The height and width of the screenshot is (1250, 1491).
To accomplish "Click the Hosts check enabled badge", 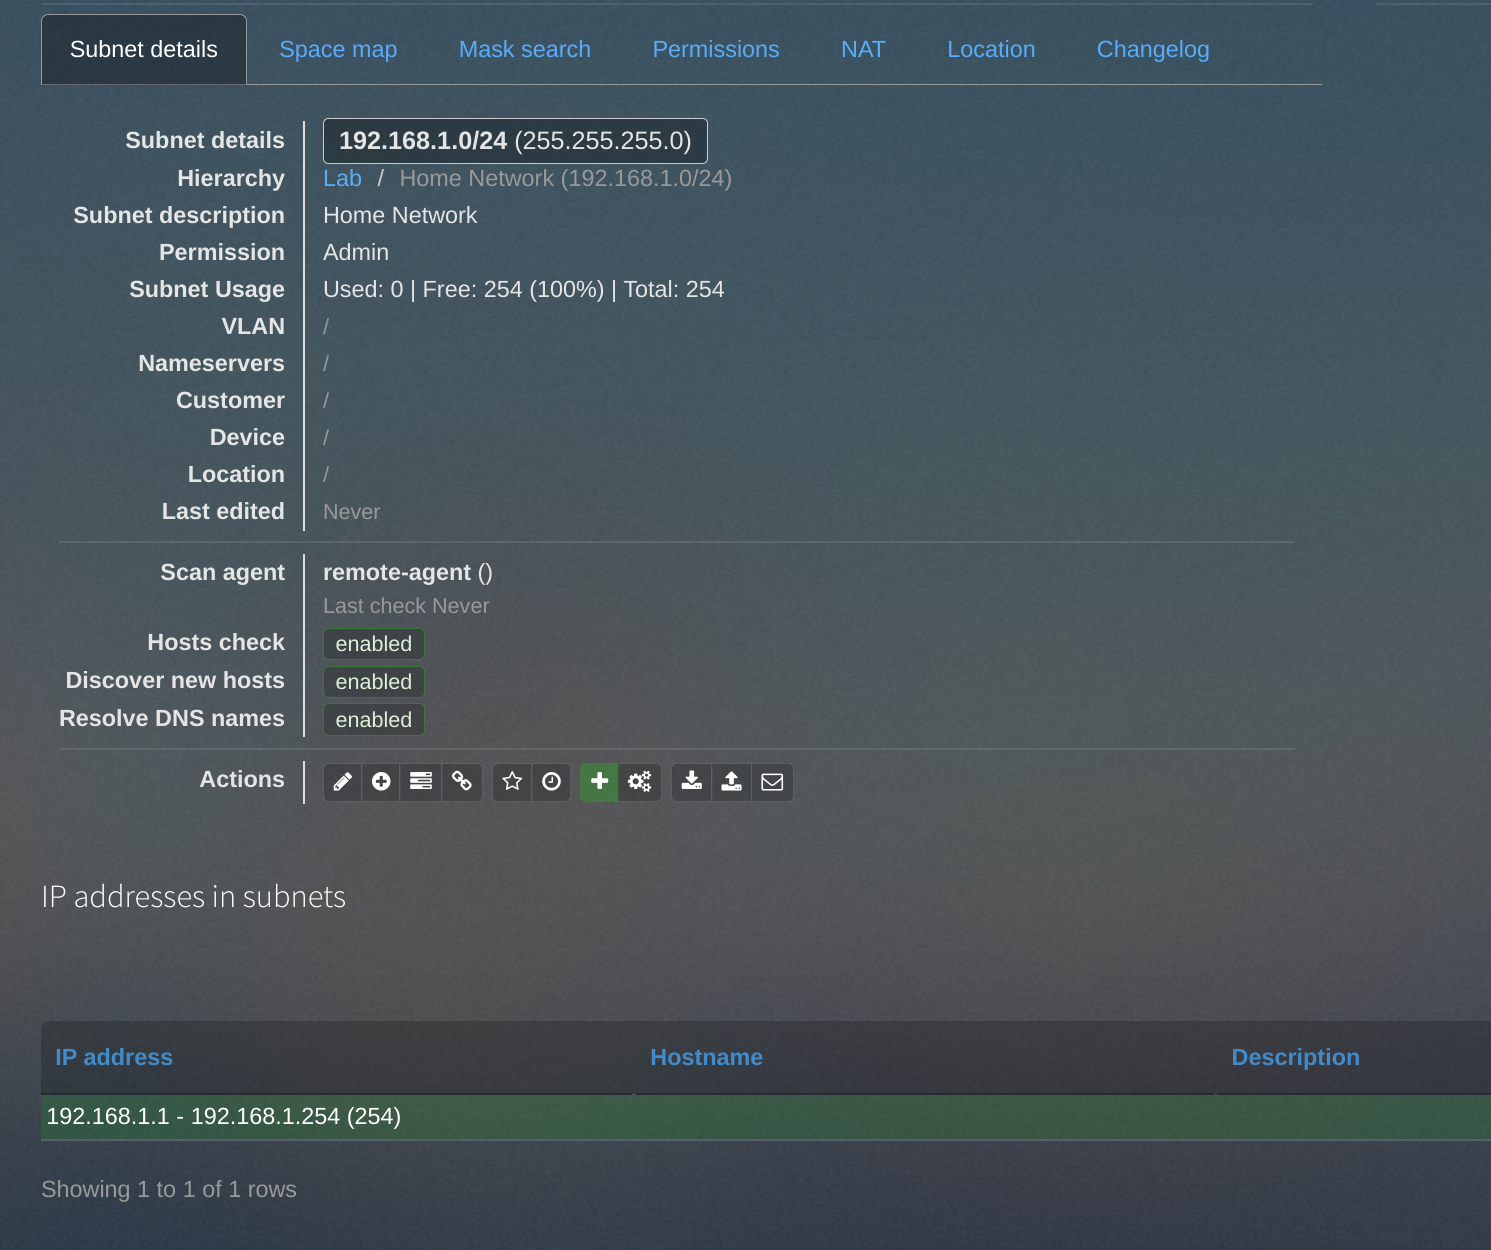I will tap(374, 644).
